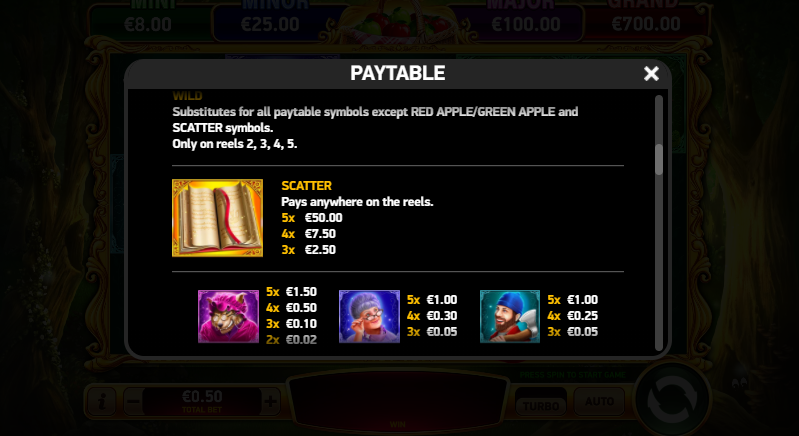Click the PAYTABLE title header
Viewport: 799px width, 436px height.
click(397, 73)
